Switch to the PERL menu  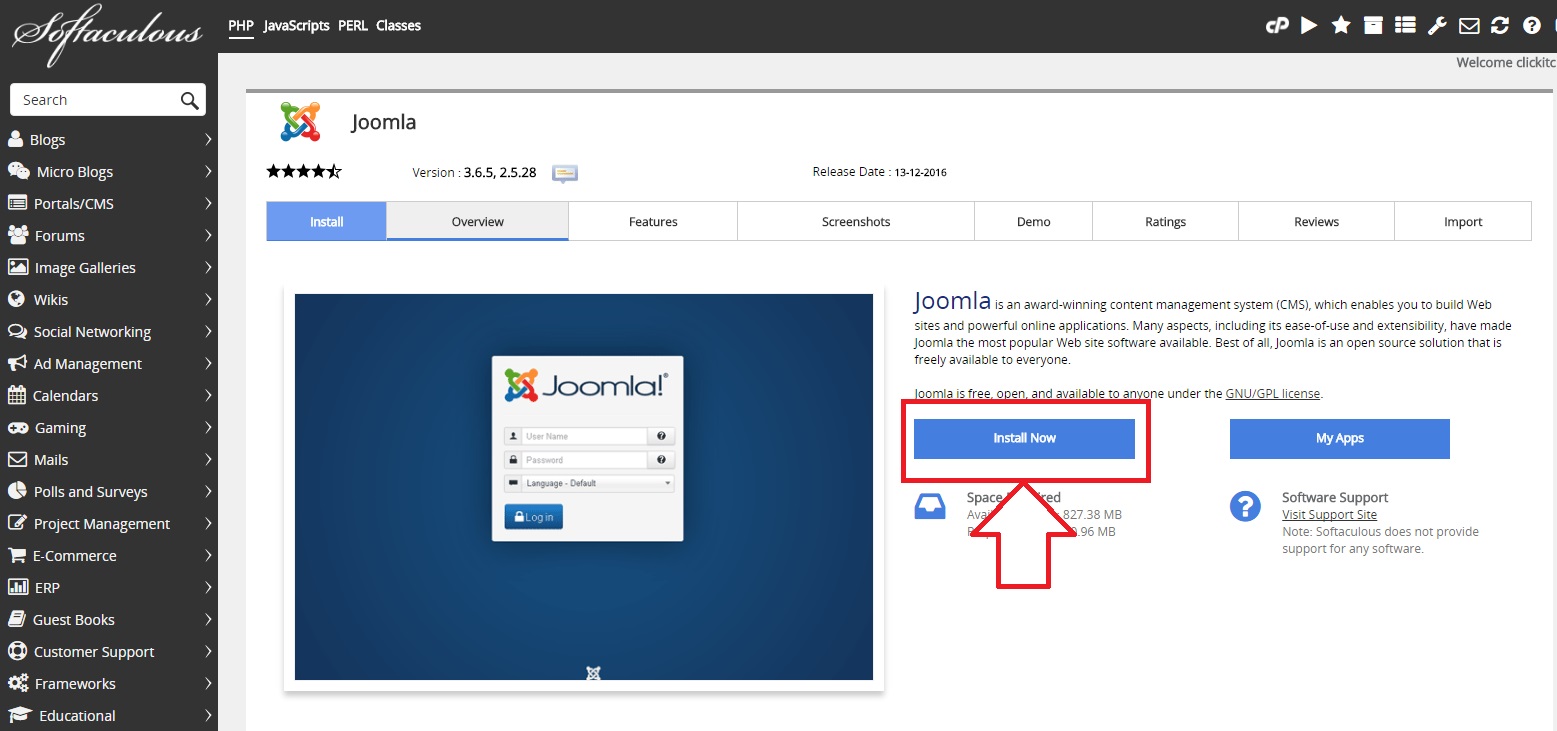coord(353,26)
